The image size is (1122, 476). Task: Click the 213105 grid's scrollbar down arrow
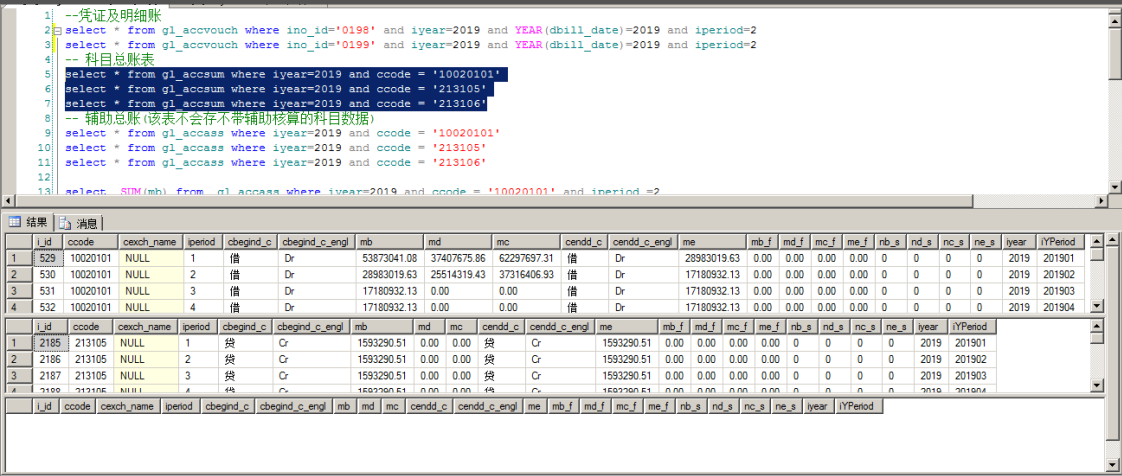point(1096,386)
